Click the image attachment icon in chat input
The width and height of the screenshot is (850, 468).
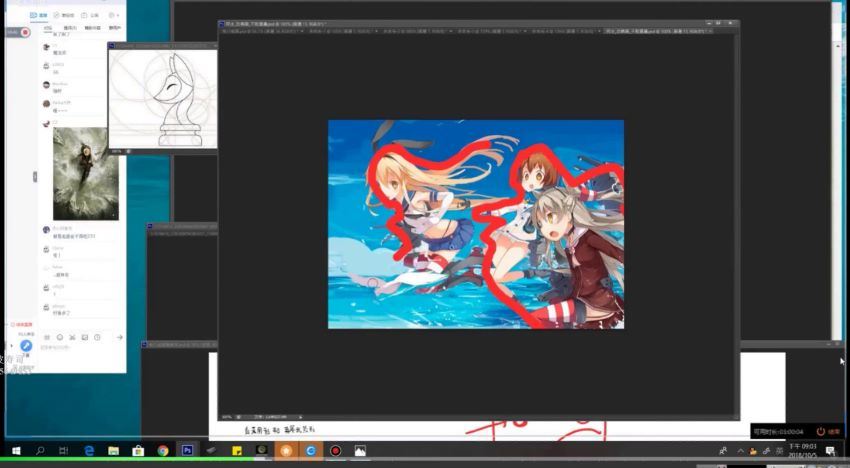[85, 337]
